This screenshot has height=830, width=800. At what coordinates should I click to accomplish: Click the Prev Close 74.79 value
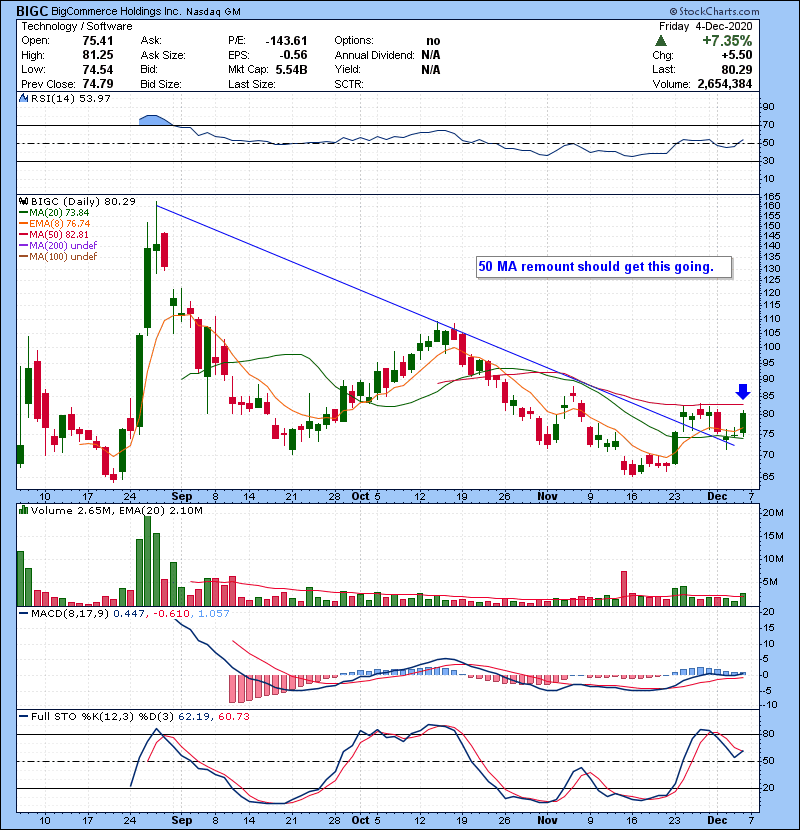(x=97, y=84)
